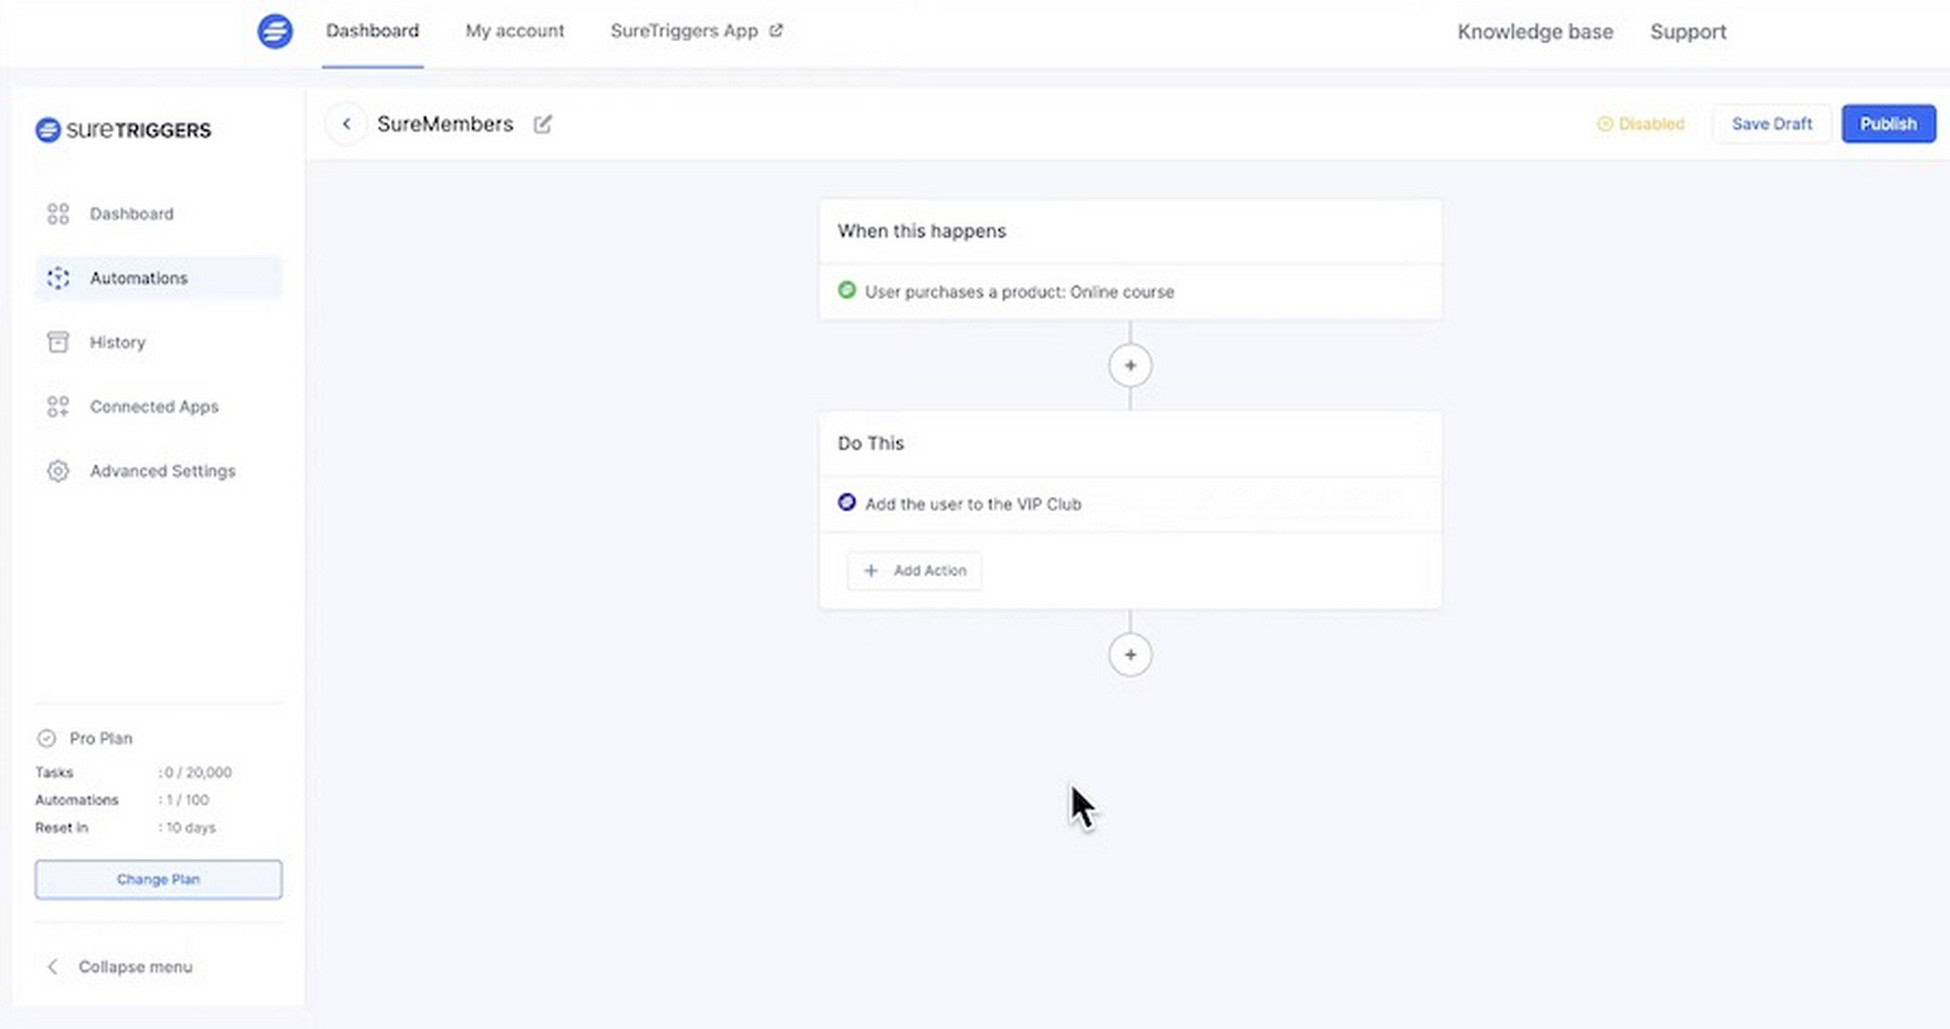Image resolution: width=1950 pixels, height=1029 pixels.
Task: Open the Support link
Action: [x=1688, y=32]
